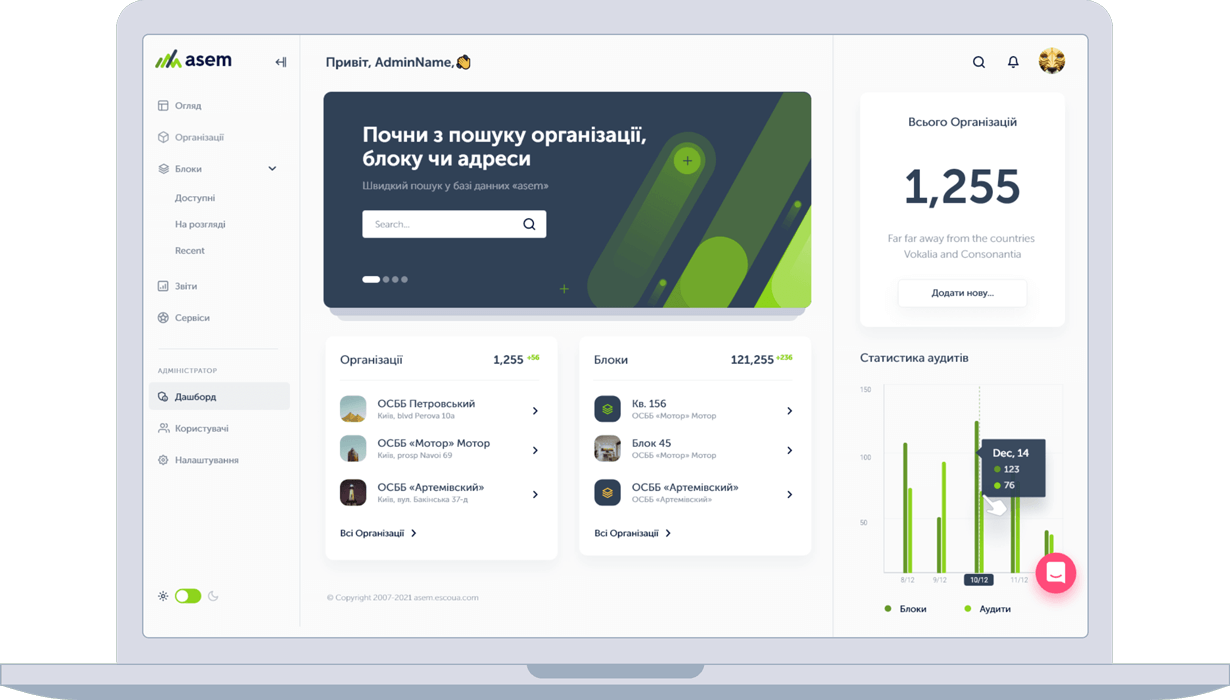The image size is (1230, 700).
Task: Collapse the sidebar using the arrow icon
Action: click(x=281, y=62)
